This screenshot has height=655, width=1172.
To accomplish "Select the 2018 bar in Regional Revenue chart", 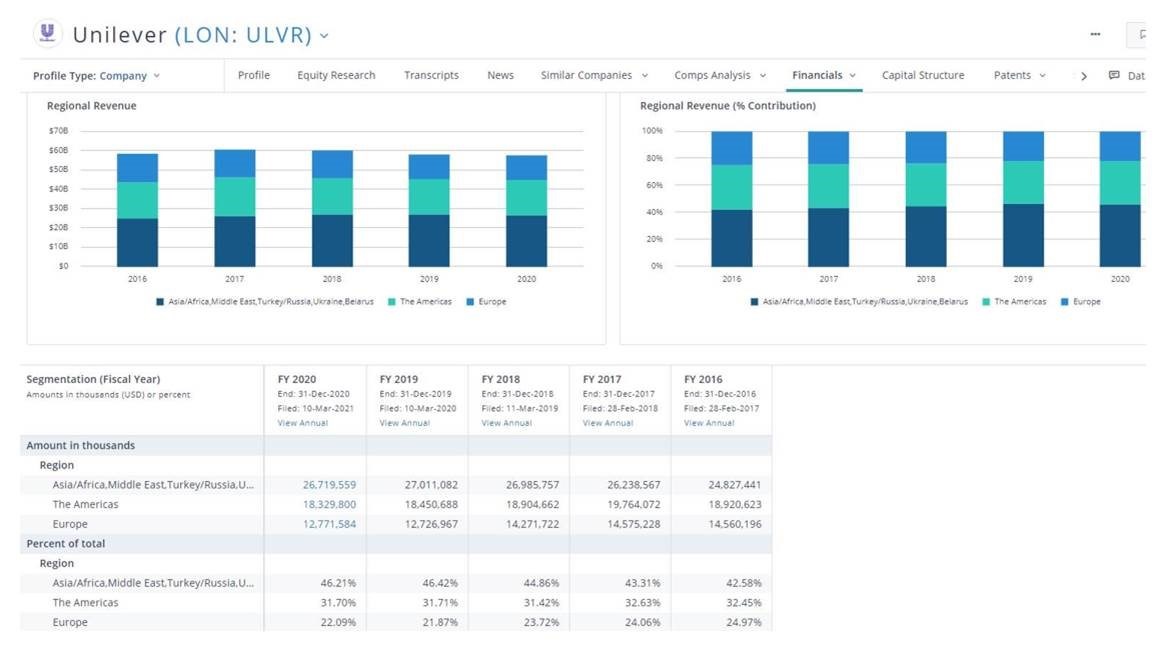I will (x=332, y=208).
